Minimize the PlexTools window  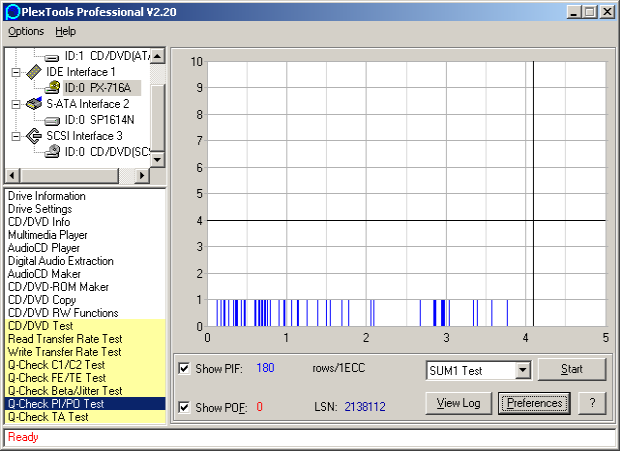[574, 11]
